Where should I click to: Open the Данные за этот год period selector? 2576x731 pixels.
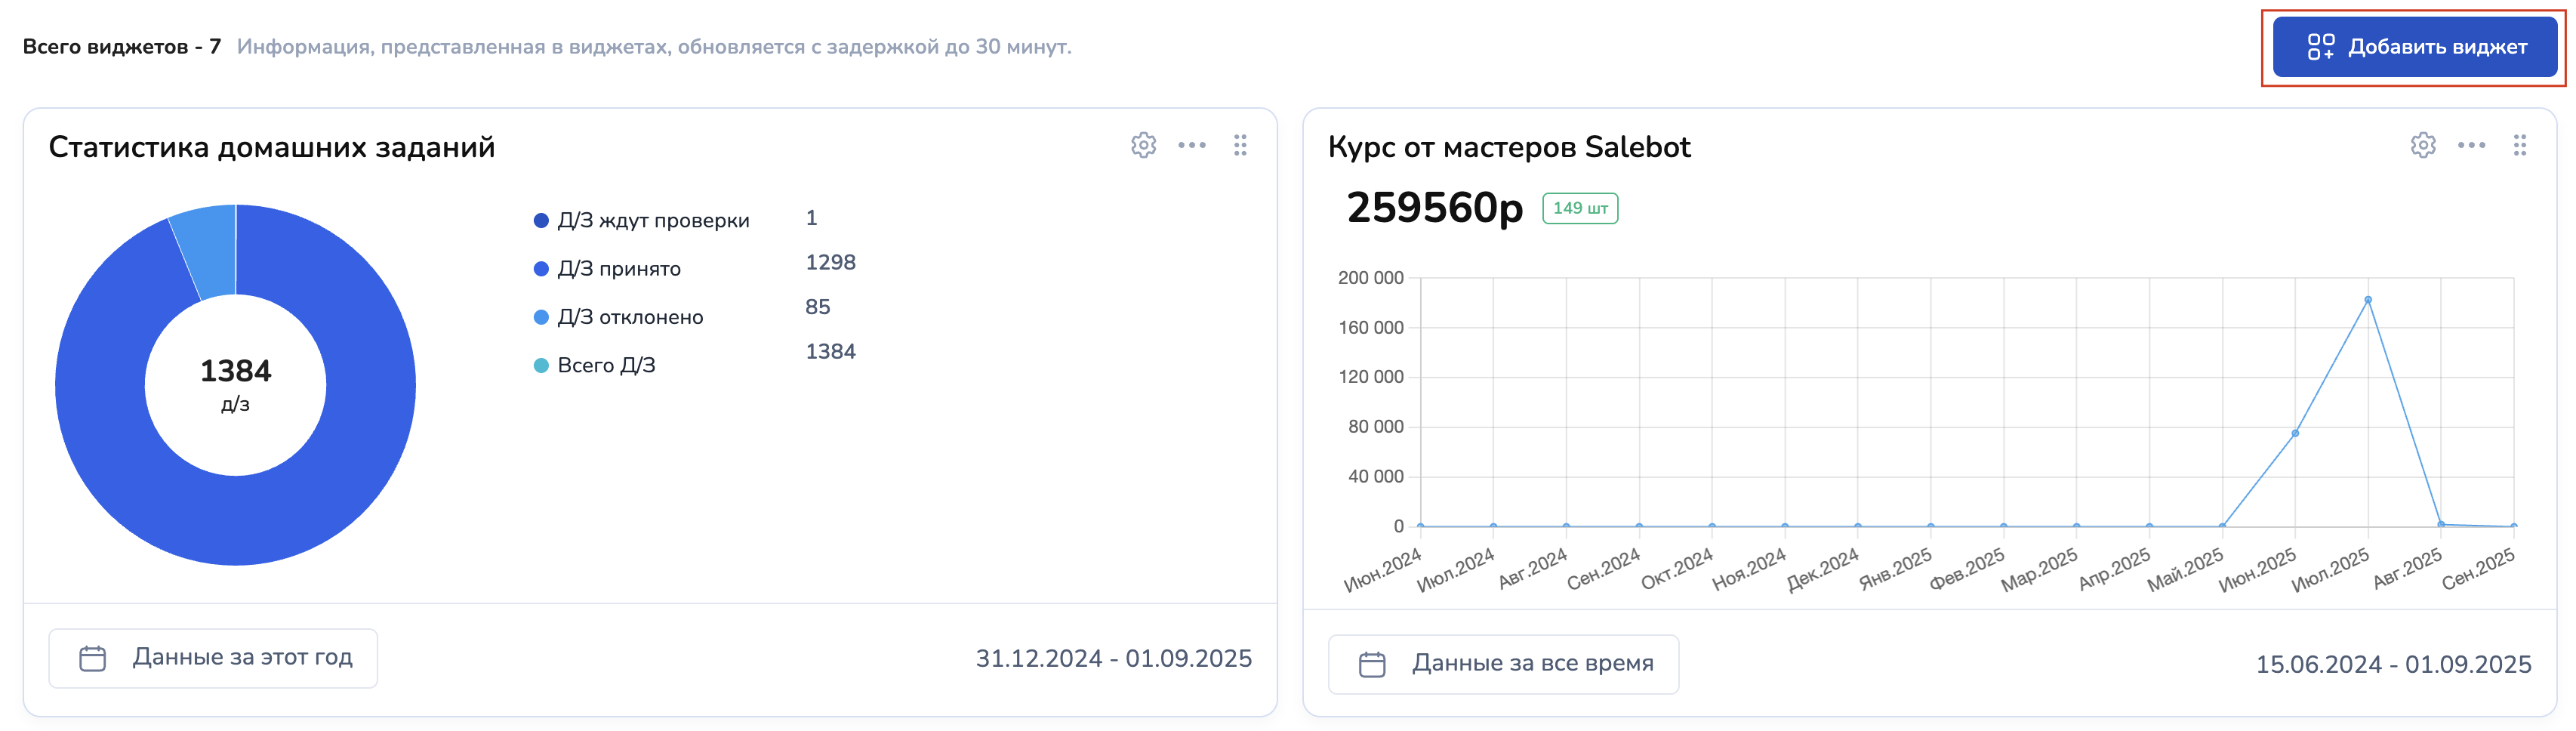pyautogui.click(x=213, y=658)
